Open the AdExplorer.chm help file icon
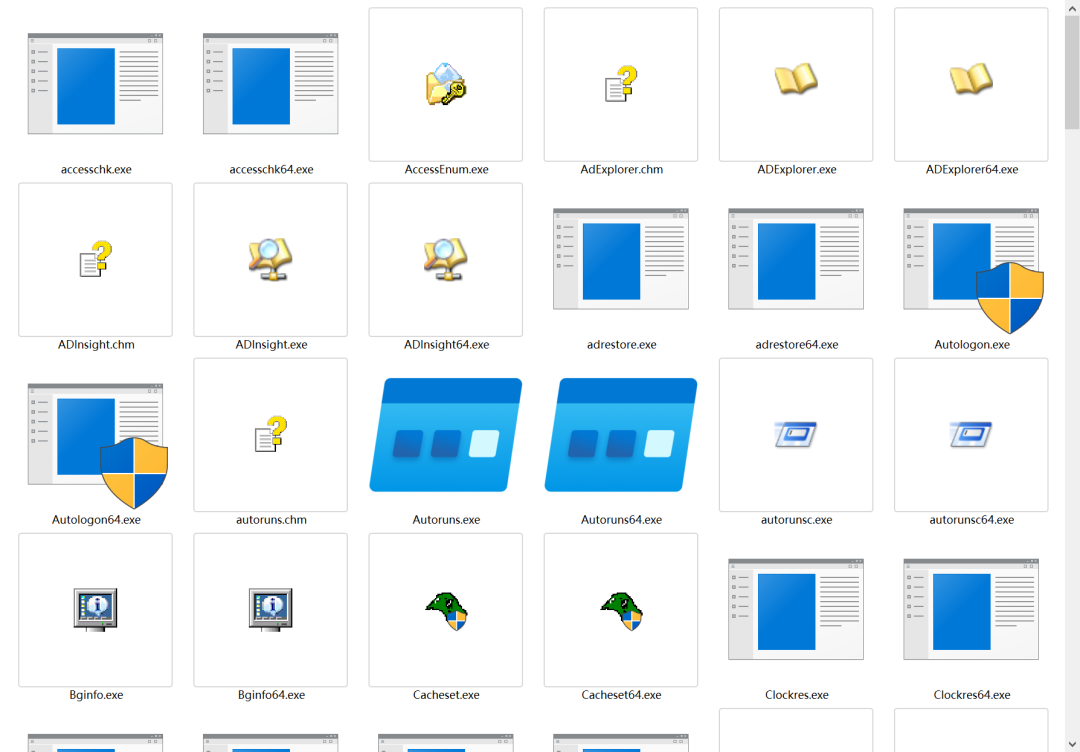Screen dimensions: 1080x752 [621, 84]
